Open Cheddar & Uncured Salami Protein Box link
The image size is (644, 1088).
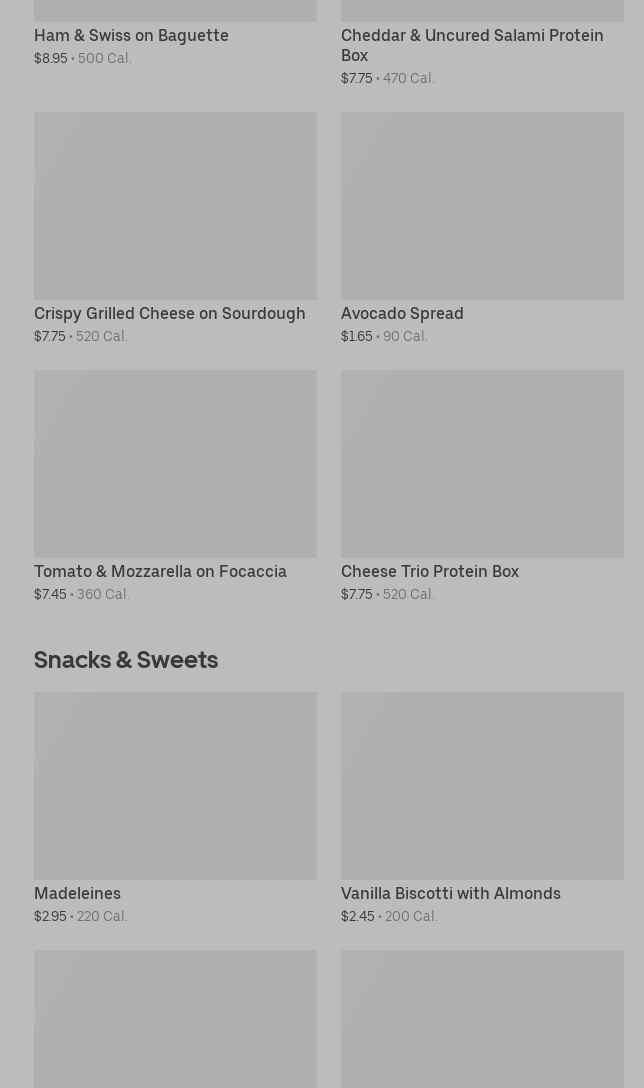471,45
